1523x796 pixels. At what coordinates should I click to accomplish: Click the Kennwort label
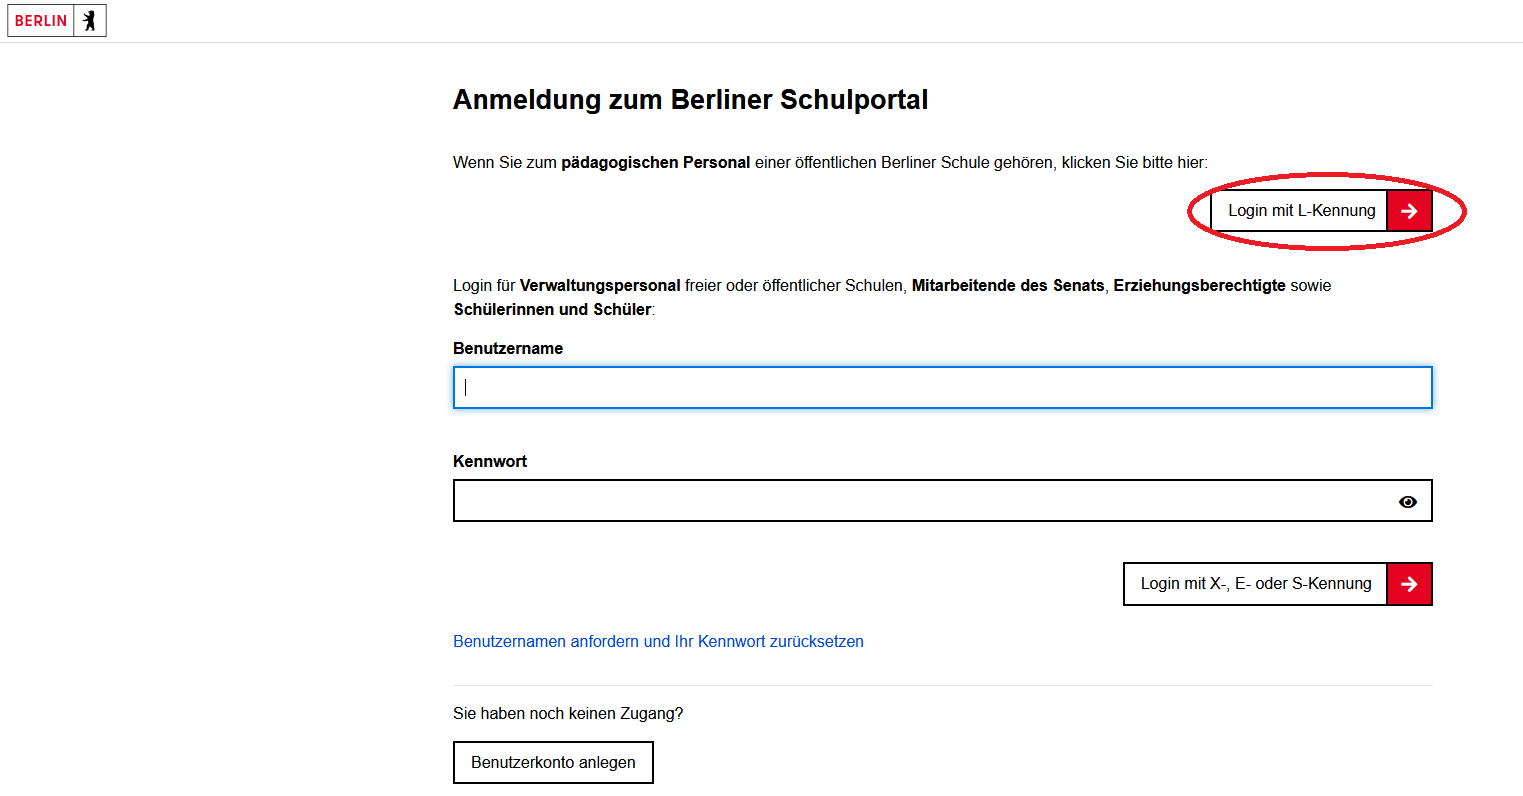pos(490,462)
